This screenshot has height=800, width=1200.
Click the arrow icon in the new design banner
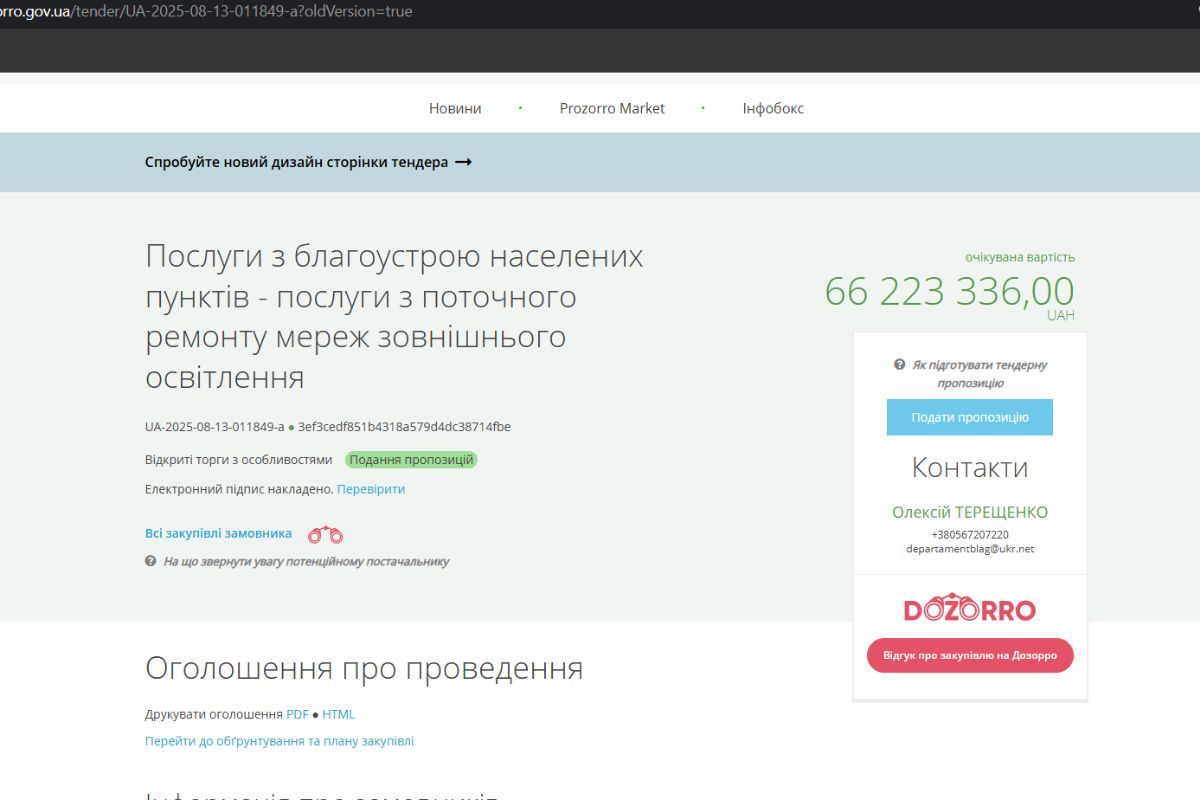pyautogui.click(x=465, y=160)
